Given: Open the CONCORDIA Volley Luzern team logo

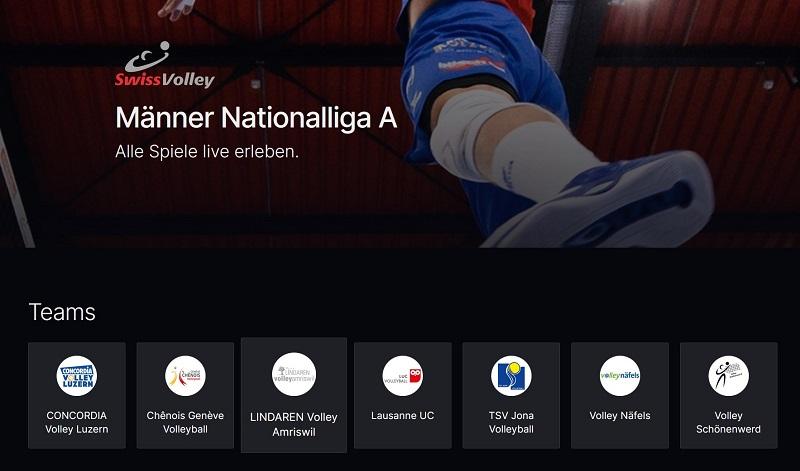Looking at the screenshot, I should pyautogui.click(x=77, y=376).
